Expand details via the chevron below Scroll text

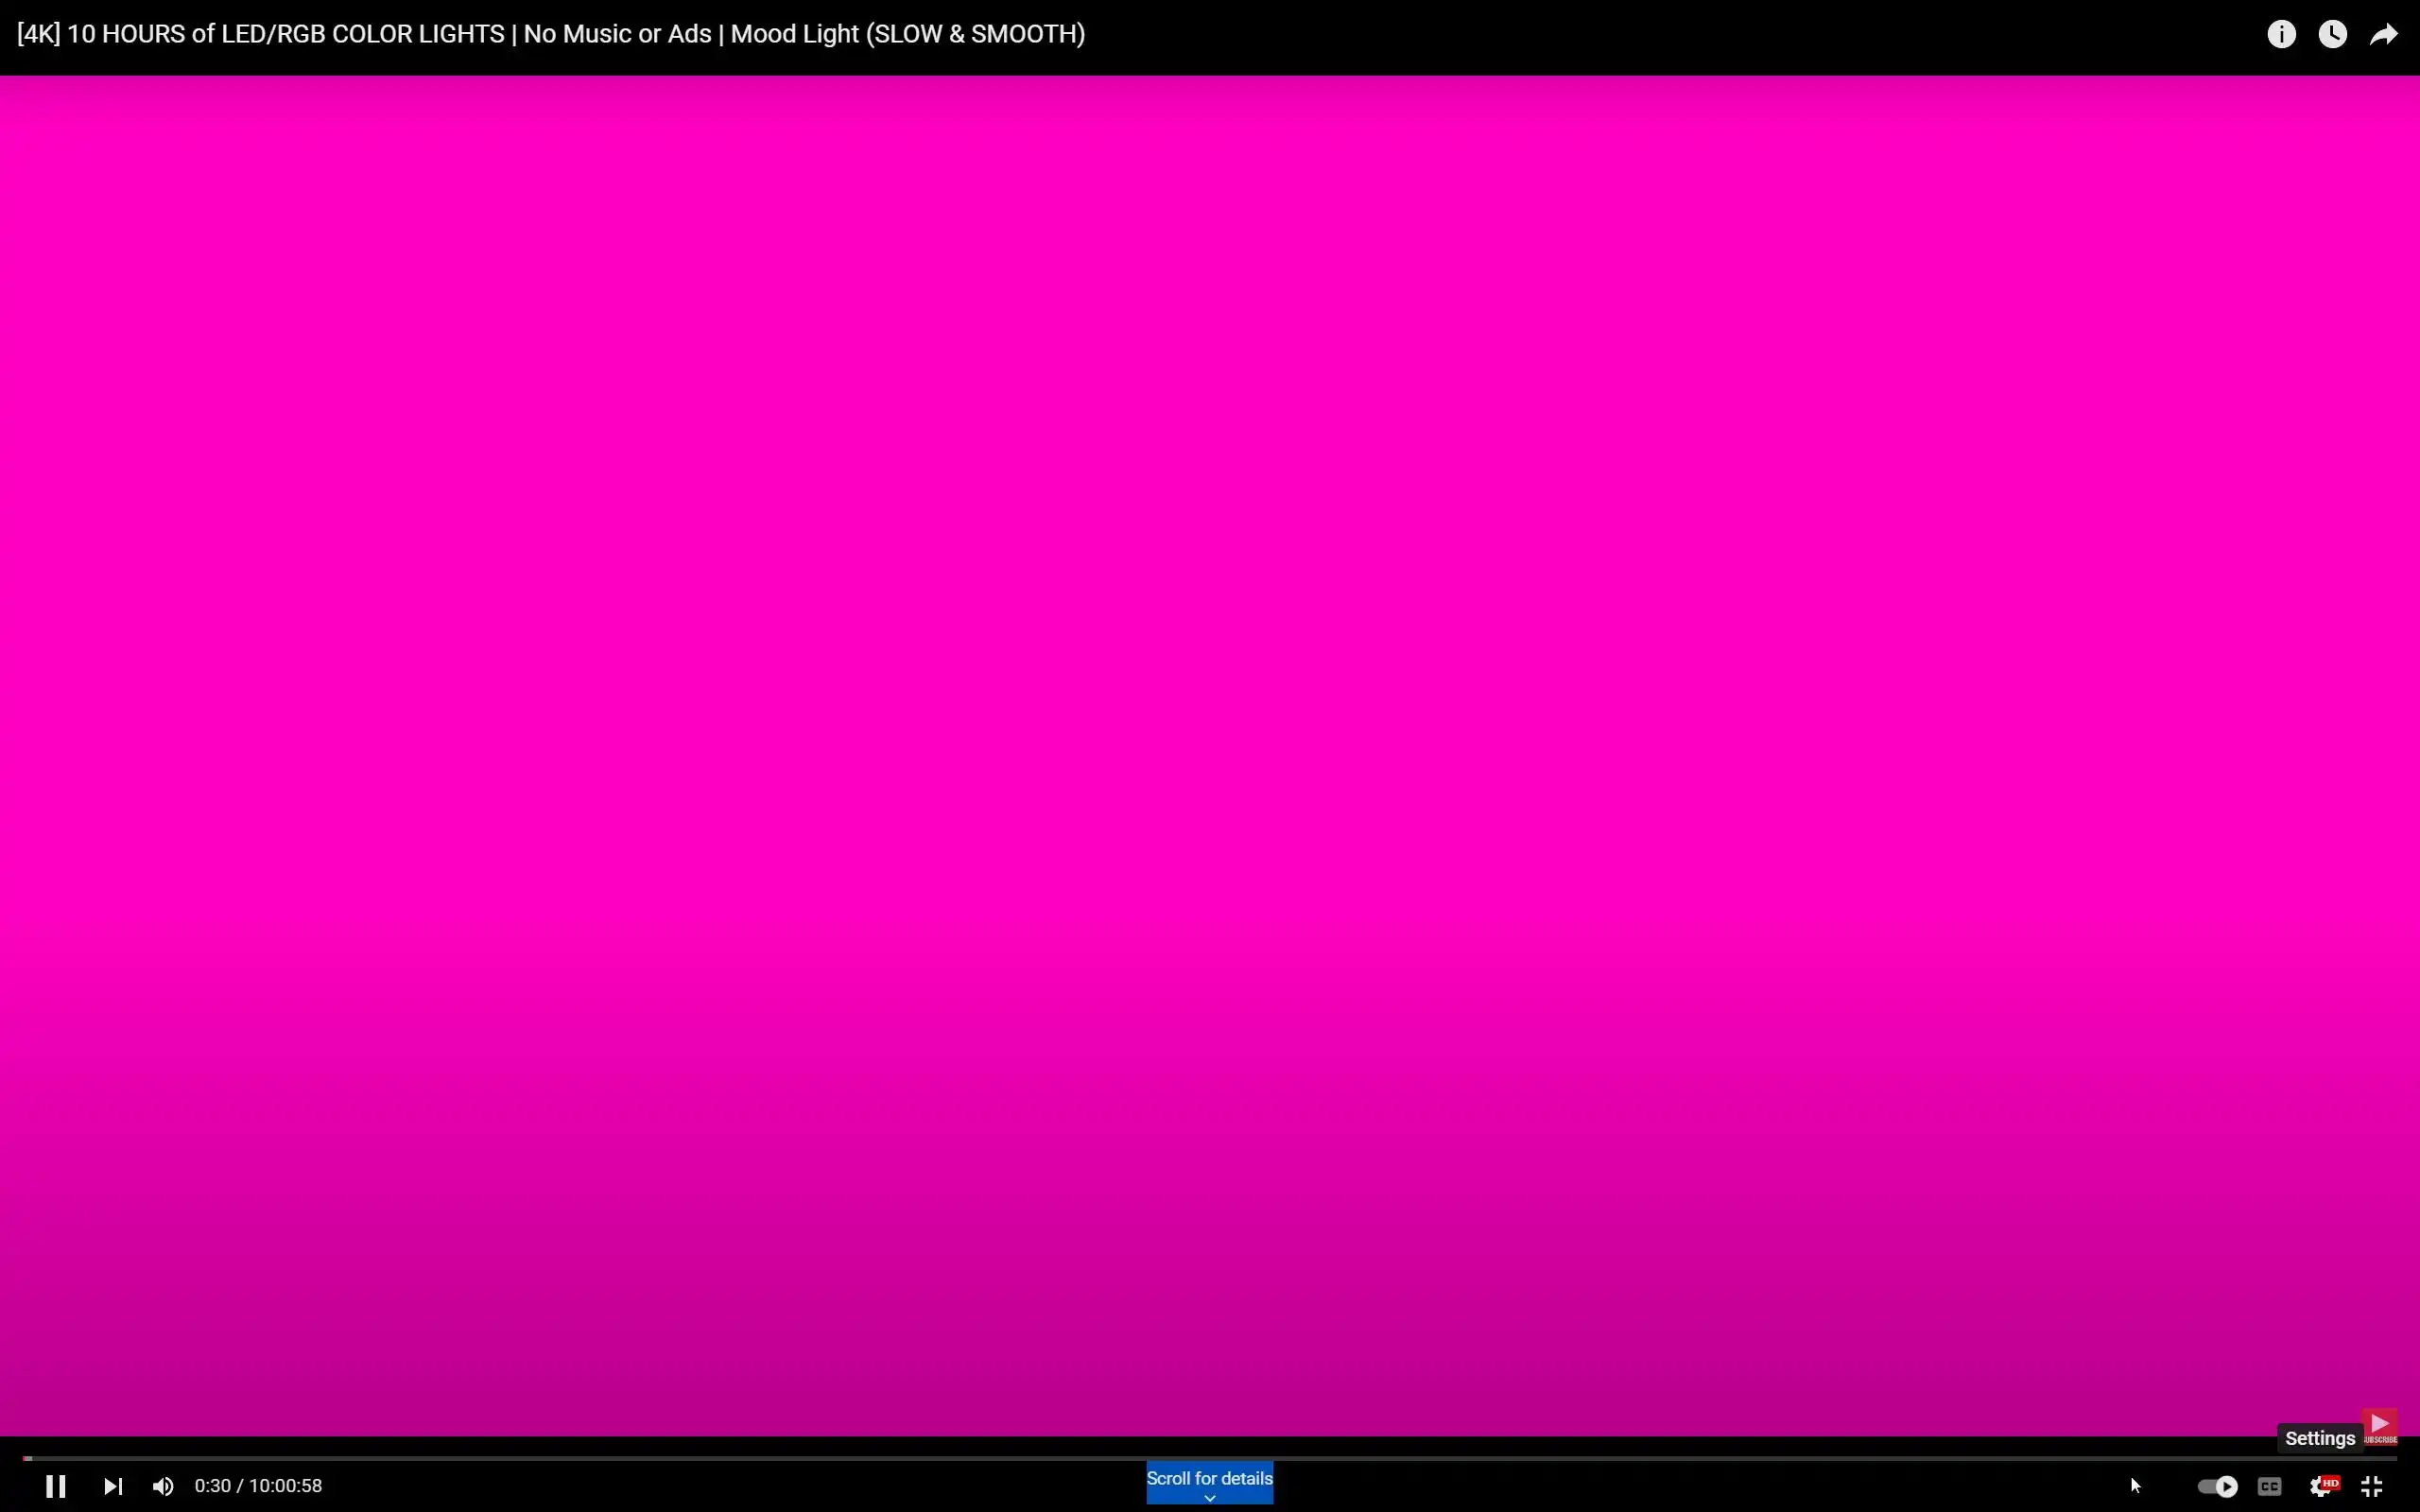pyautogui.click(x=1209, y=1498)
